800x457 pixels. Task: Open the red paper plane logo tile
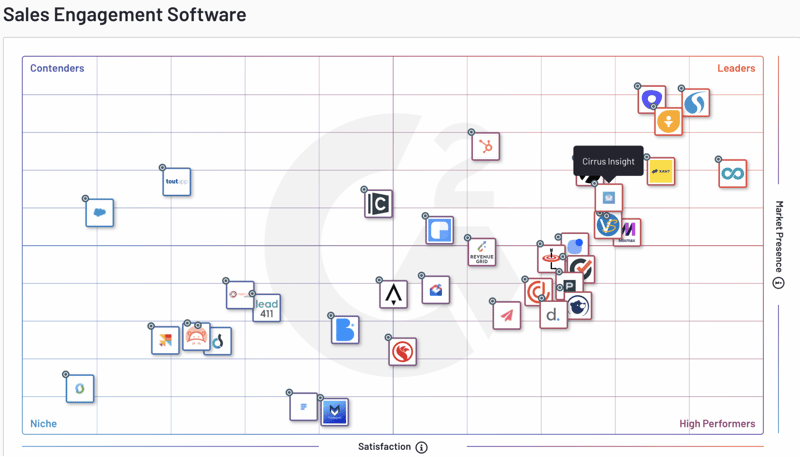(x=507, y=315)
